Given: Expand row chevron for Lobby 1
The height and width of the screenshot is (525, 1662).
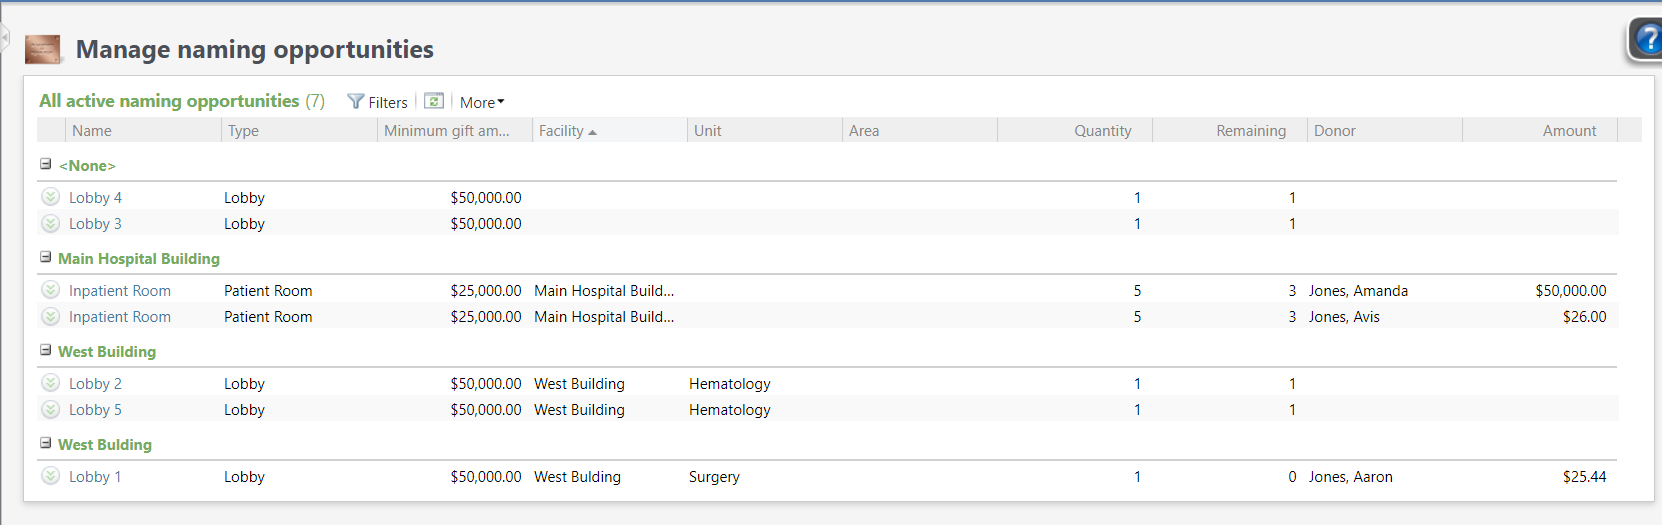Looking at the screenshot, I should coord(50,476).
